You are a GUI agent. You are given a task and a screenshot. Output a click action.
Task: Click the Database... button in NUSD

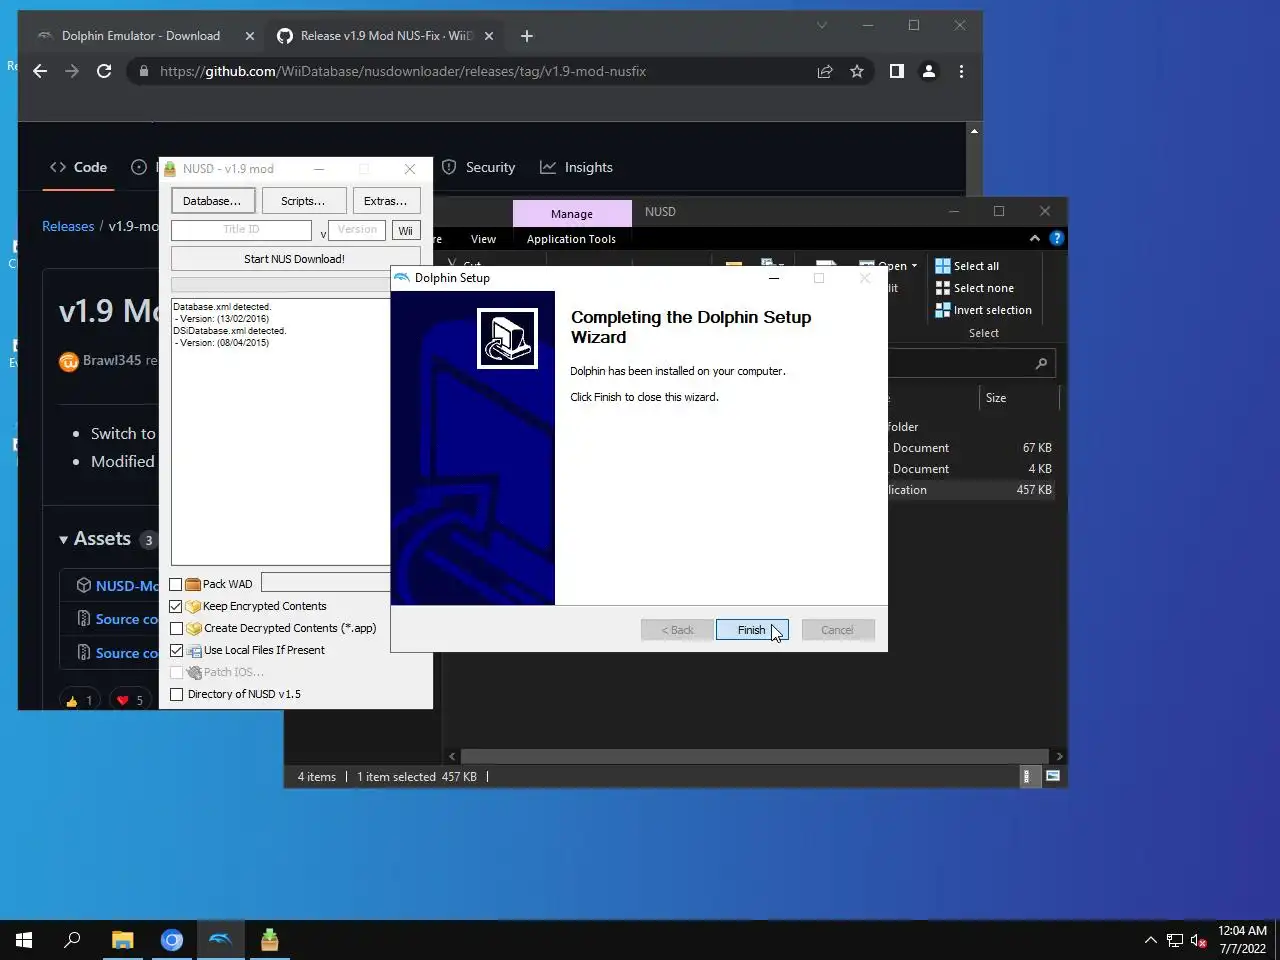pos(212,201)
